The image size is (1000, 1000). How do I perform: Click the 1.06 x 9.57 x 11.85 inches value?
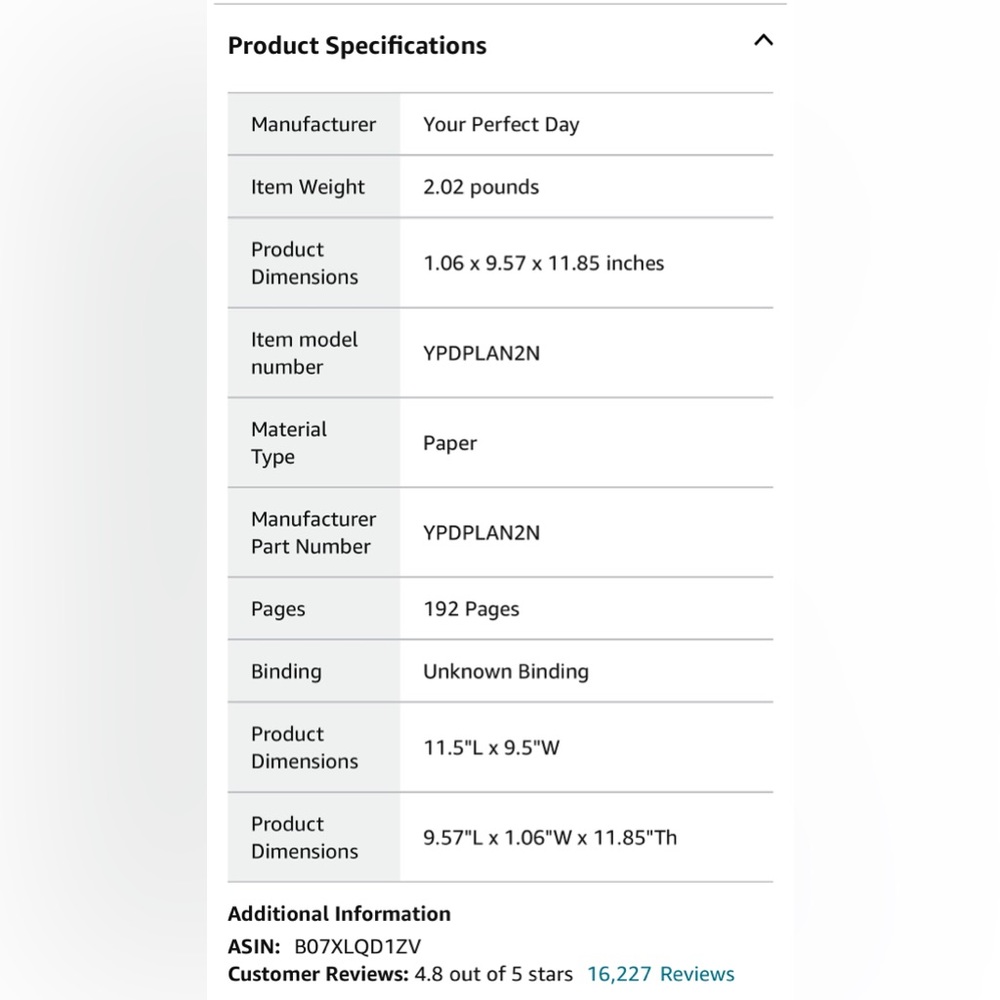coord(543,263)
